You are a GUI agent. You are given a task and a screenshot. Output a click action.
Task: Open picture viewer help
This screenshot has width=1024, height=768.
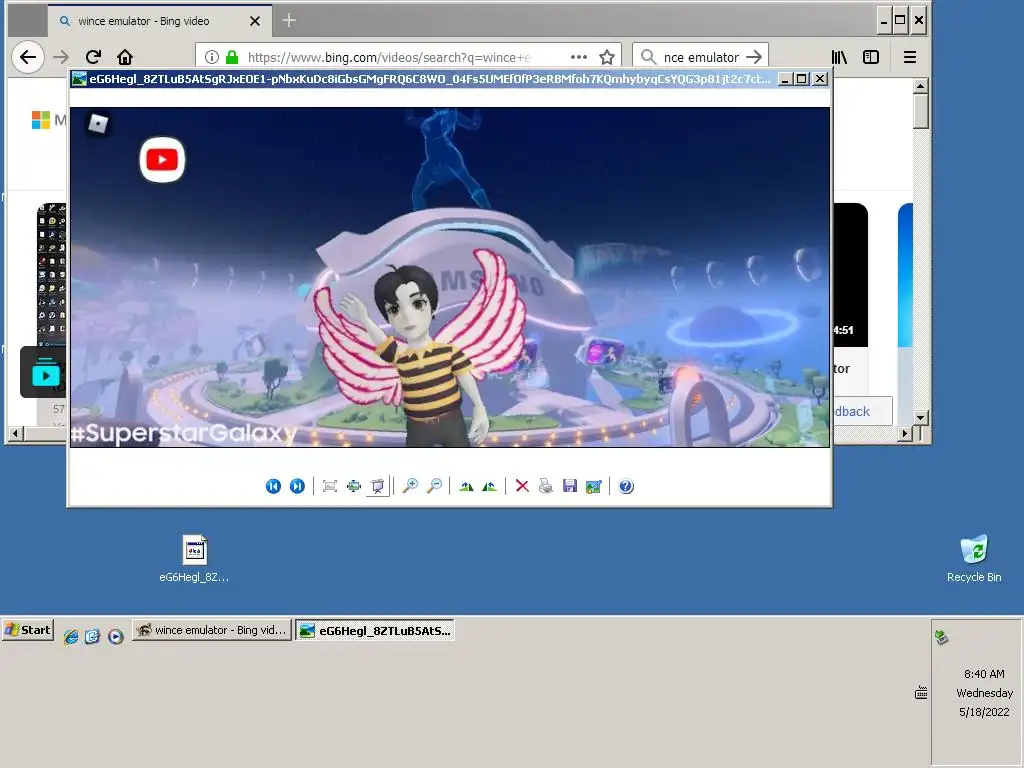click(626, 486)
